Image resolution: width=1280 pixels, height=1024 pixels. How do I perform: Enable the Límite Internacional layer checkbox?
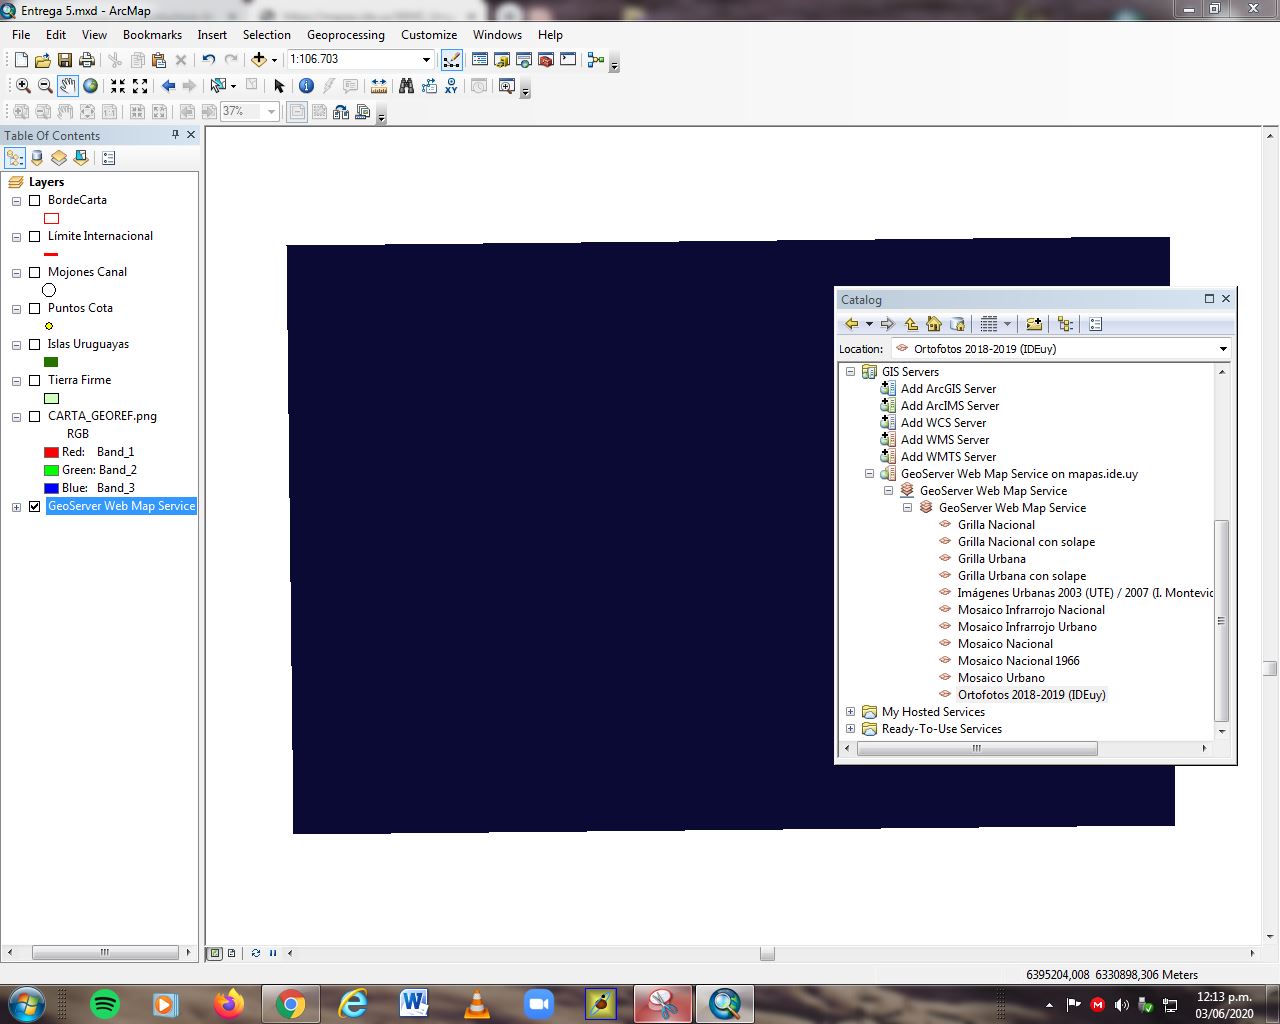point(35,236)
